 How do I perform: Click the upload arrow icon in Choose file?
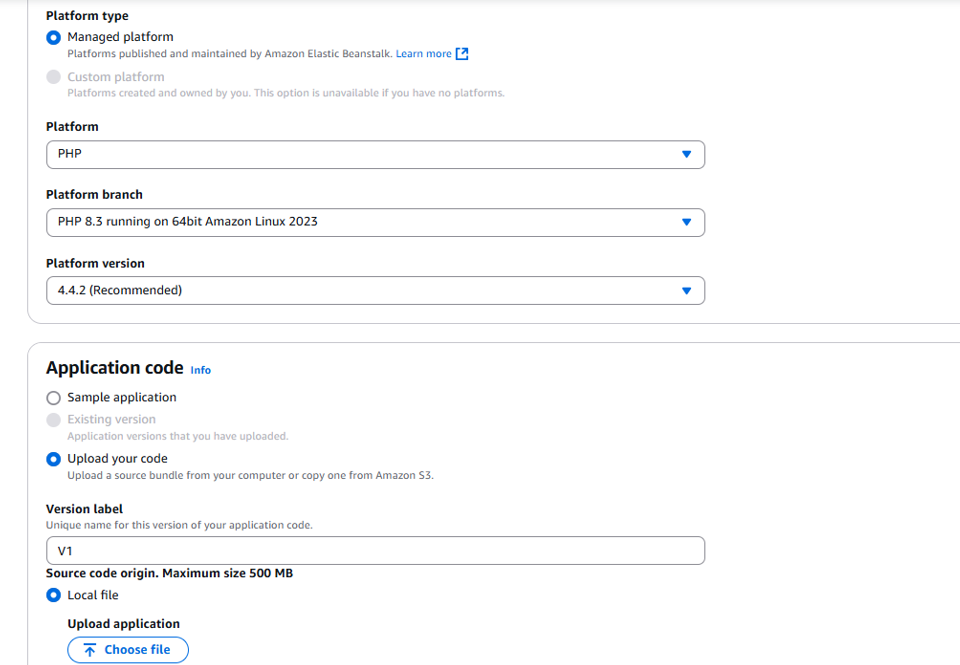point(89,650)
